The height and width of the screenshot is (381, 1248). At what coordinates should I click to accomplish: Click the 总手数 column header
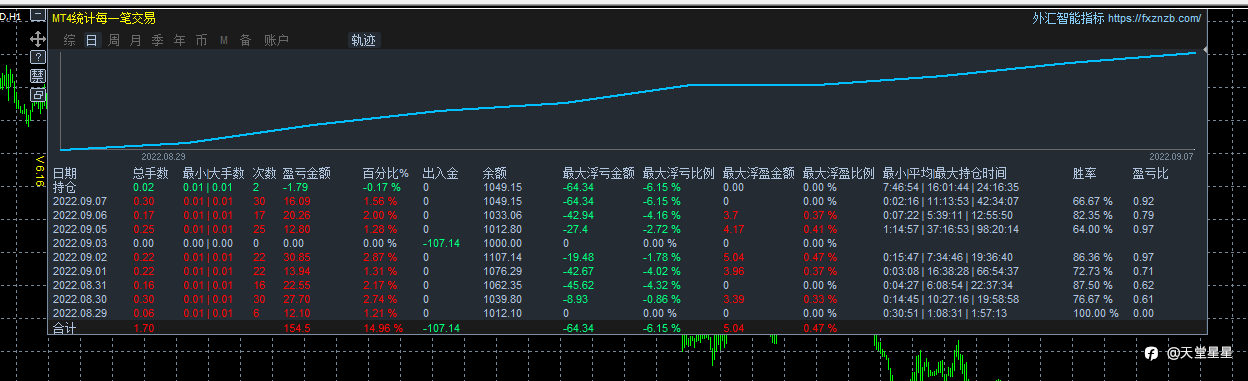coord(150,173)
